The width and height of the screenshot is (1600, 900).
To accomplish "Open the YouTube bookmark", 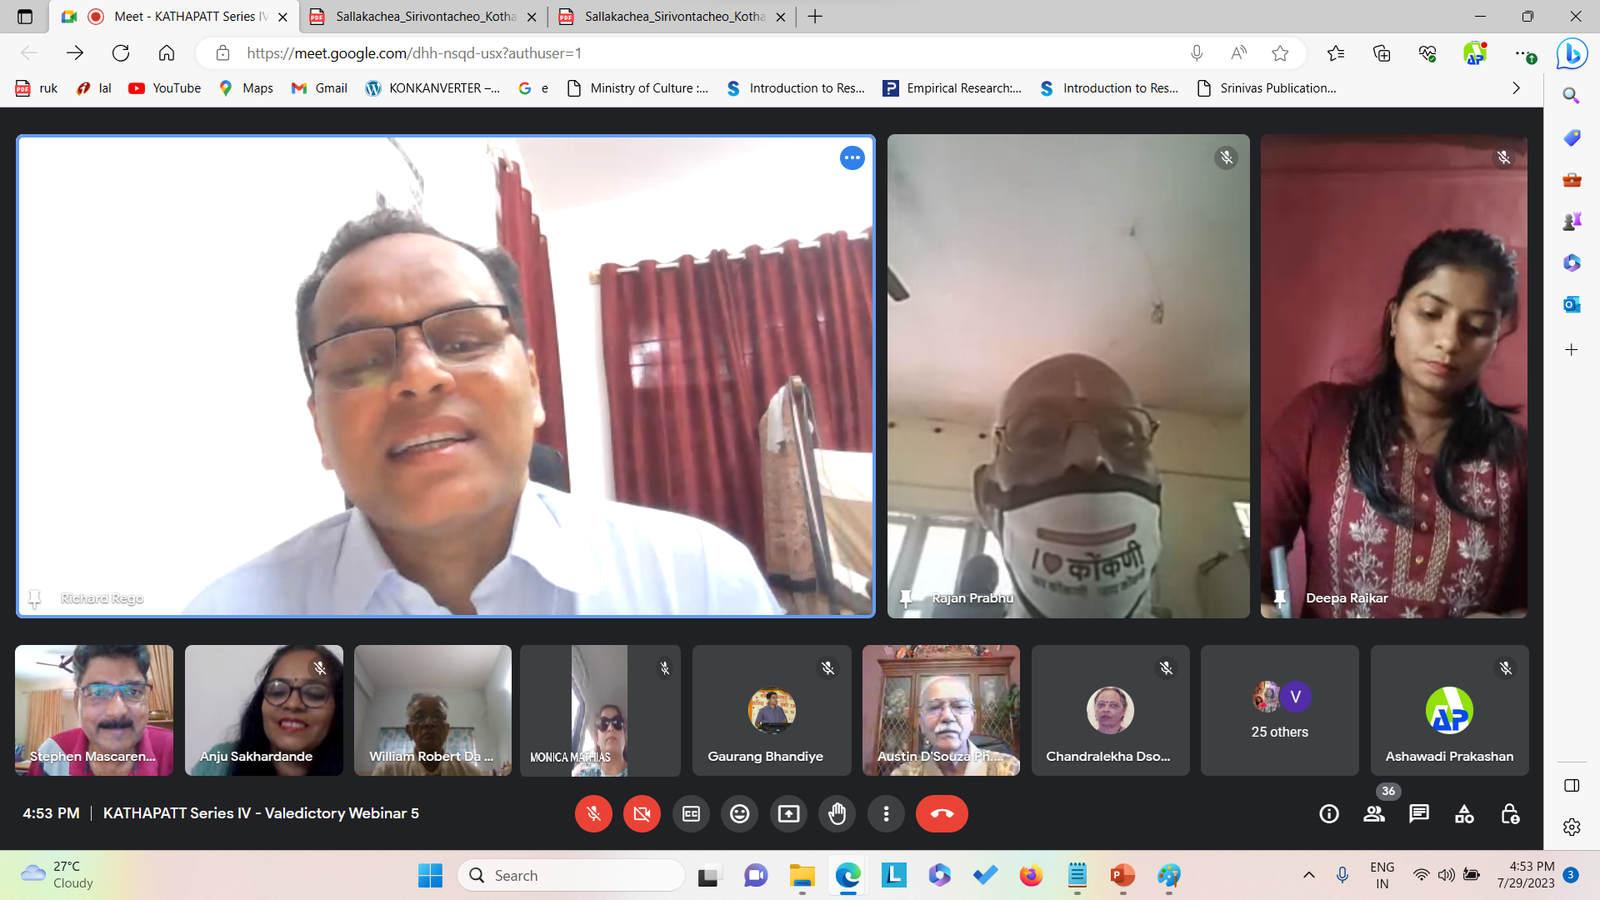I will tap(165, 88).
